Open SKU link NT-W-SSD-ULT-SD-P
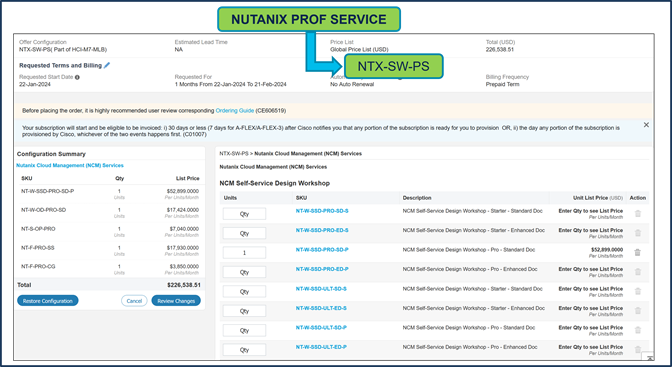This screenshot has height=367, width=672. [x=321, y=328]
